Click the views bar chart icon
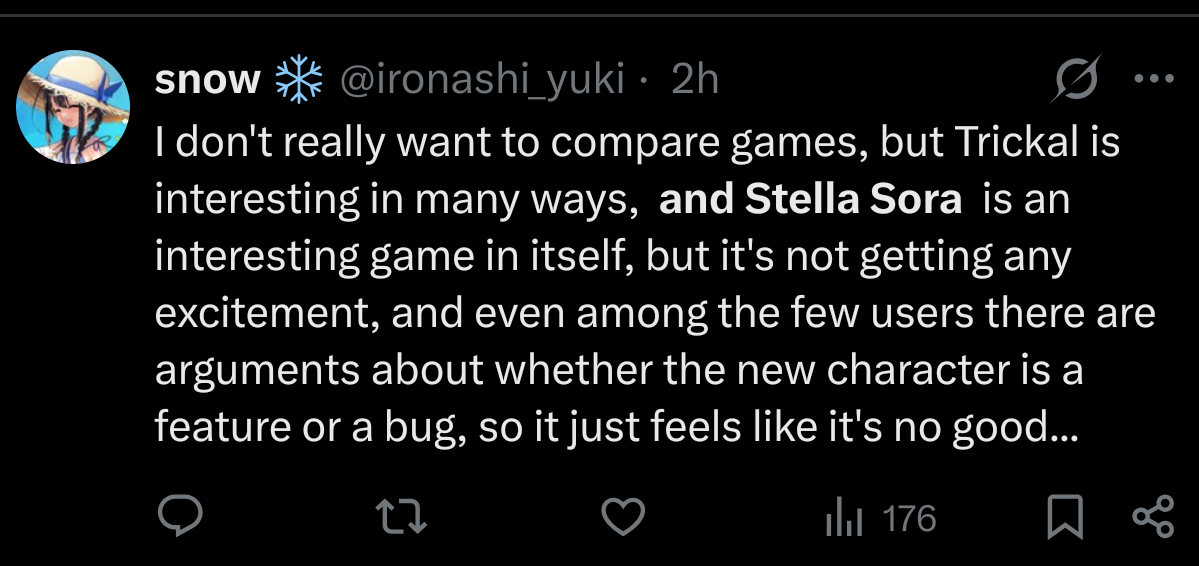 (844, 518)
